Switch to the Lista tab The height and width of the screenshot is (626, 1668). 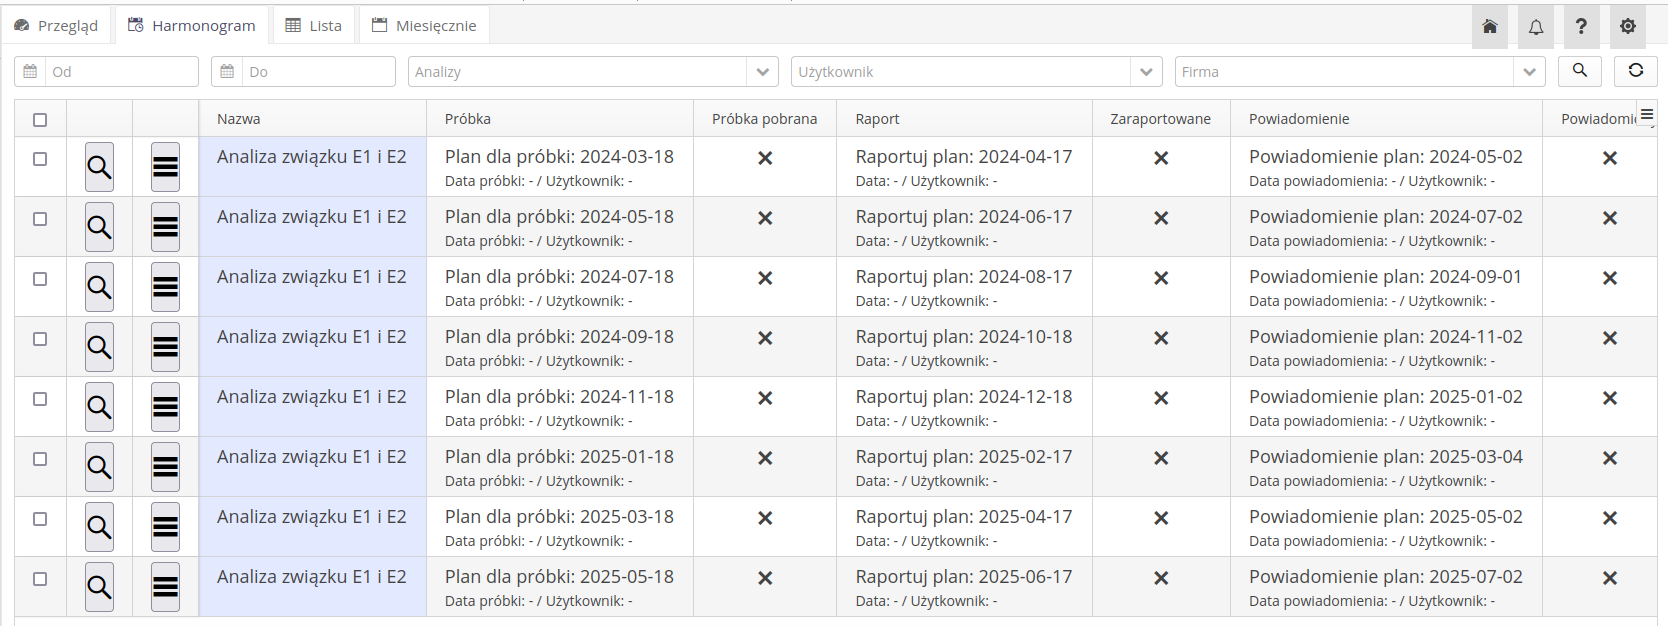[x=314, y=26]
